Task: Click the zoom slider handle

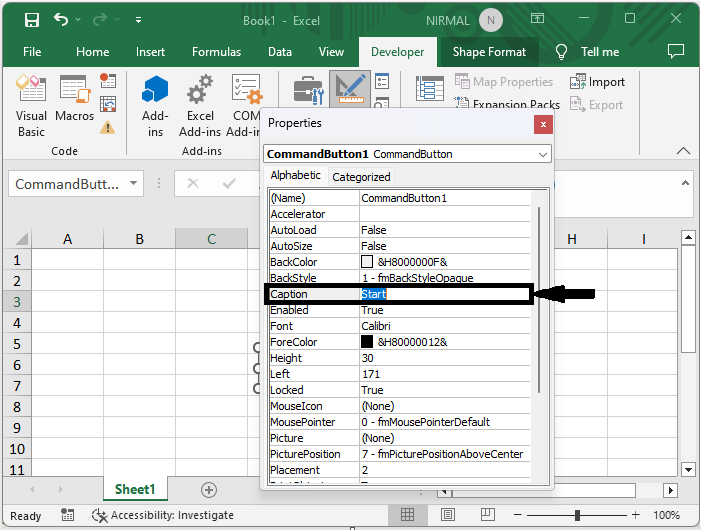Action: point(577,515)
